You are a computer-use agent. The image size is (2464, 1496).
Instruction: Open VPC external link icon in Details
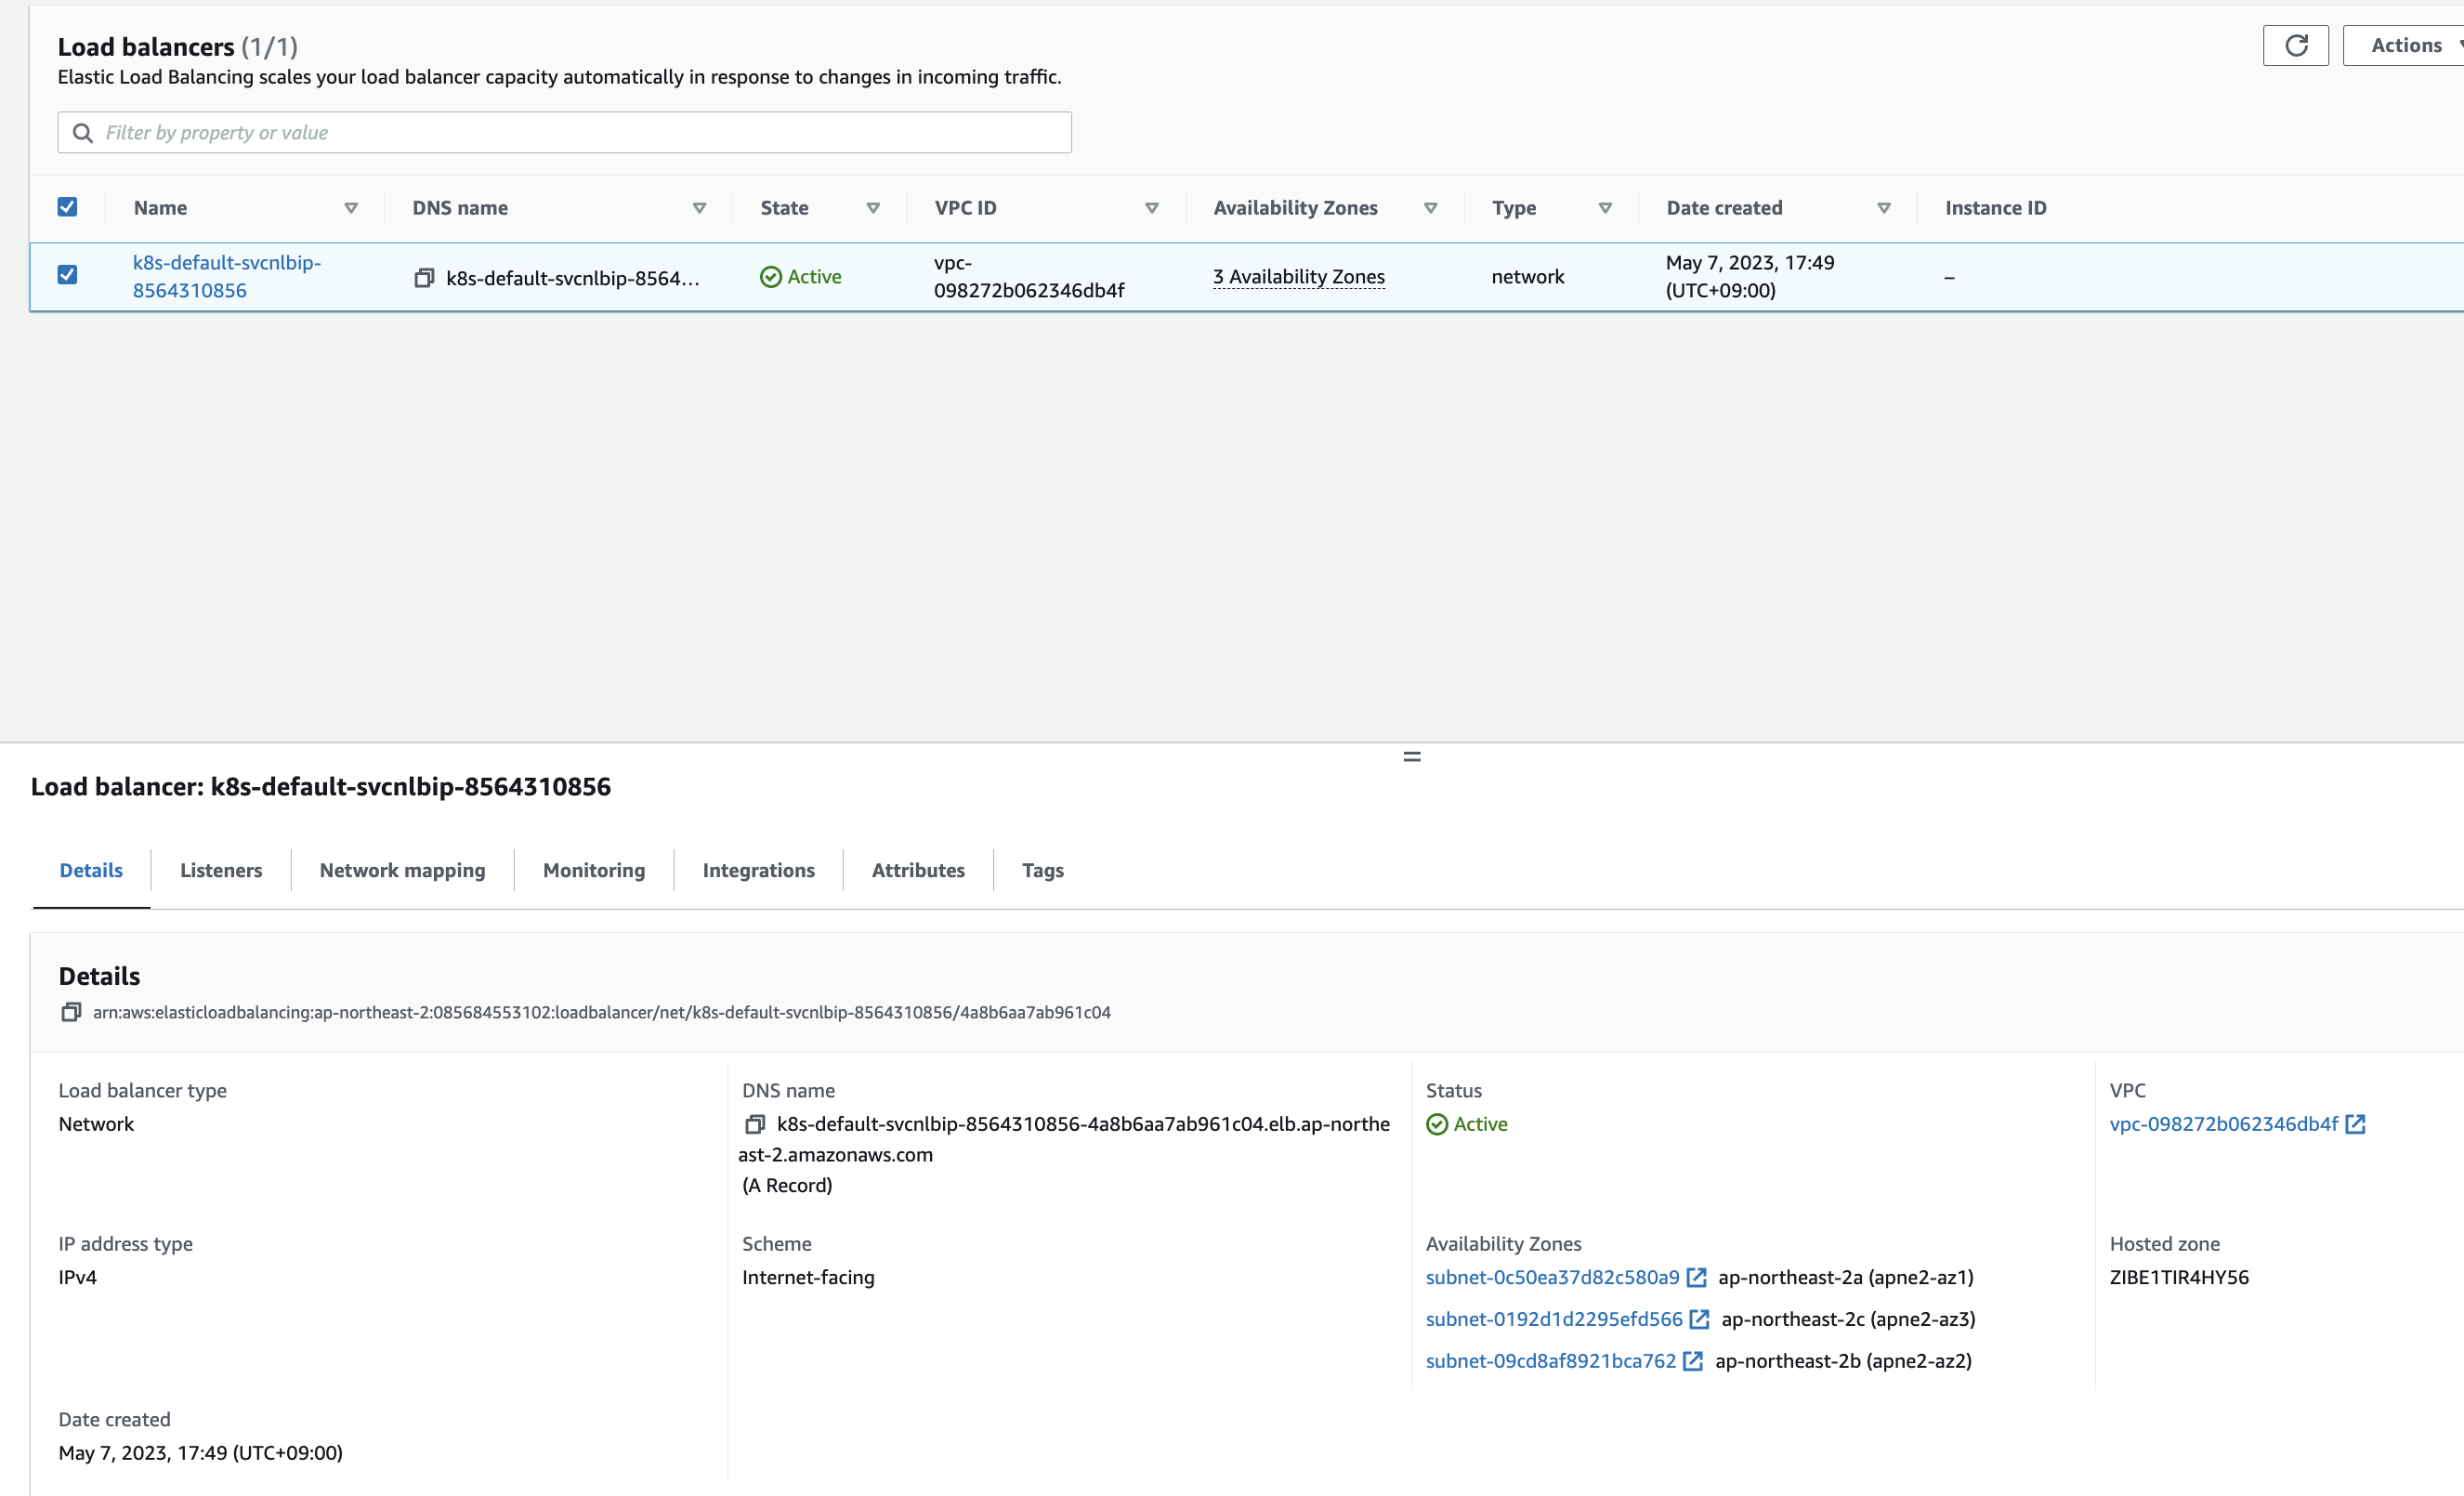pos(2355,1124)
